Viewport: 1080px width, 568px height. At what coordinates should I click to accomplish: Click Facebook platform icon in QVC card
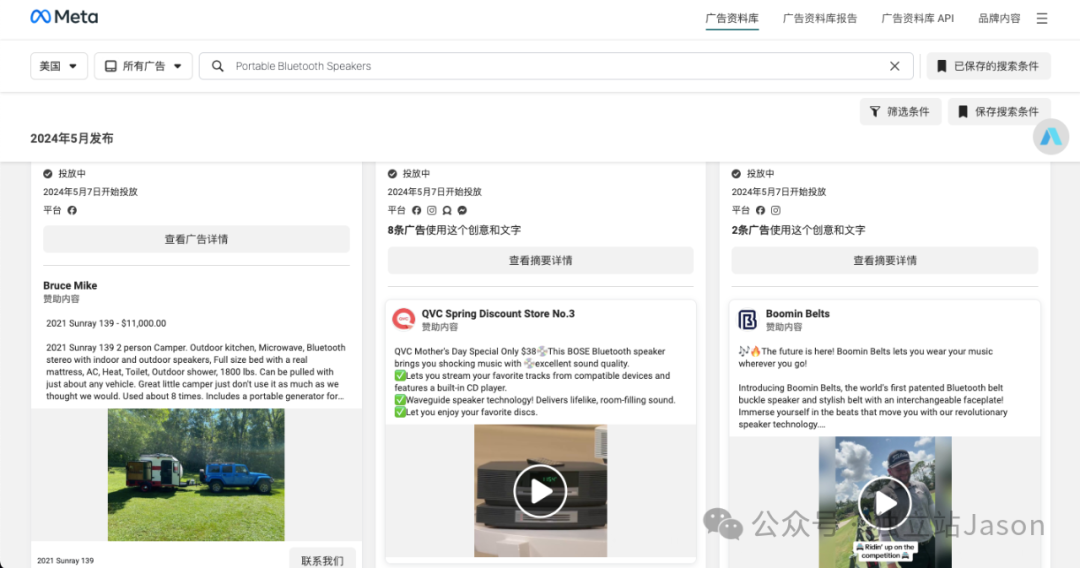tap(416, 210)
